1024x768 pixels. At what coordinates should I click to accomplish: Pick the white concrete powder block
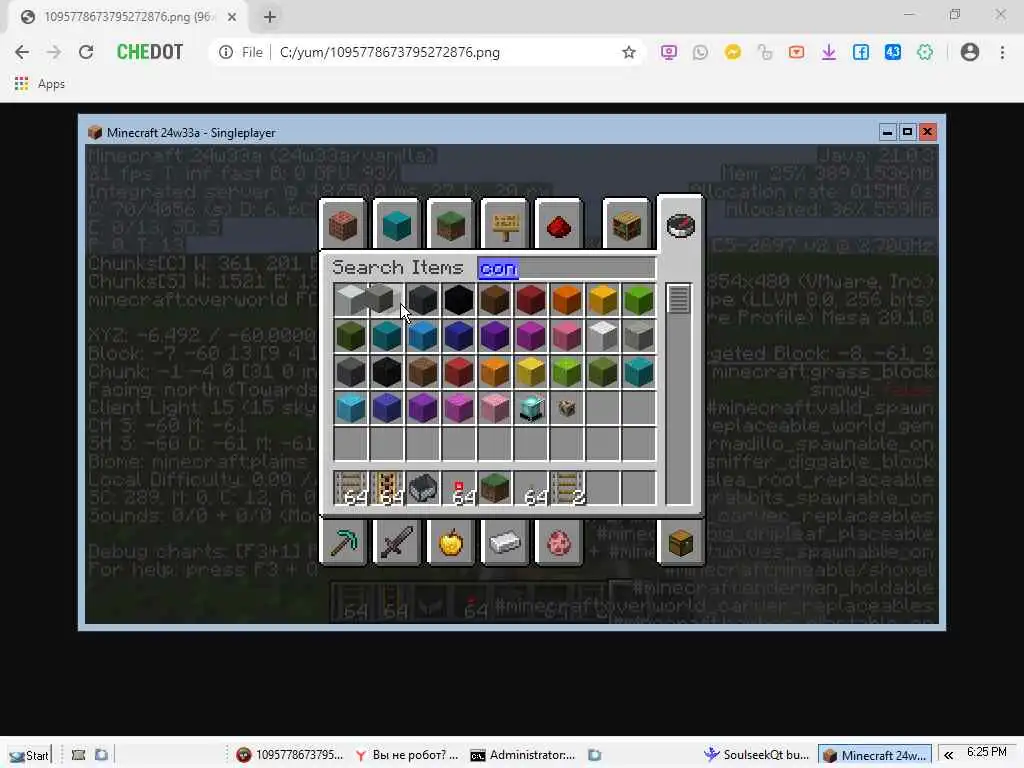tap(602, 336)
